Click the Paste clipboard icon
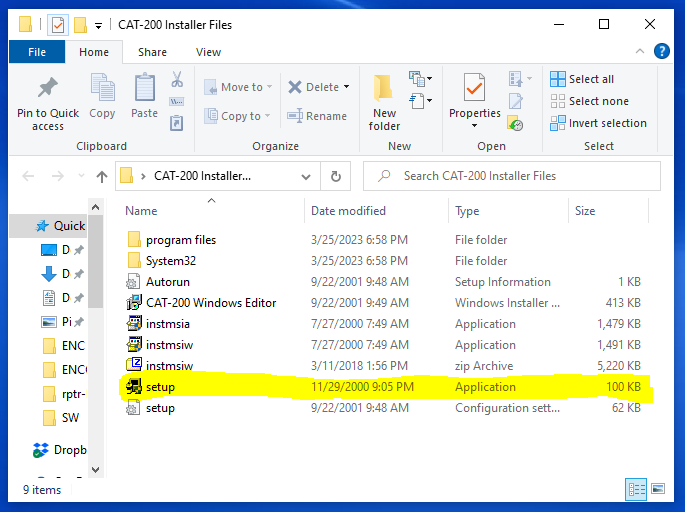The width and height of the screenshot is (685, 512). point(145,87)
